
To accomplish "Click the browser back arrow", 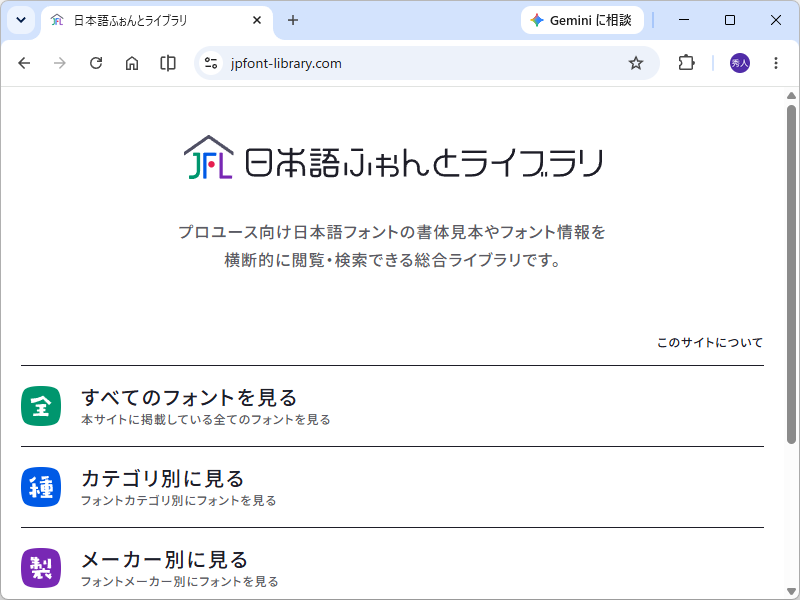I will coord(24,63).
